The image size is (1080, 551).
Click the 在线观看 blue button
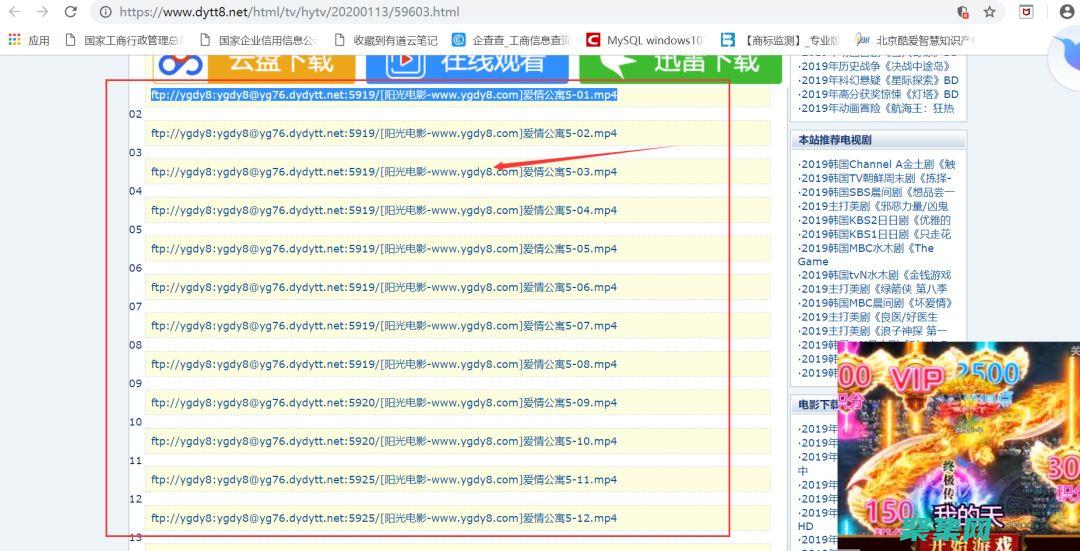tap(467, 69)
